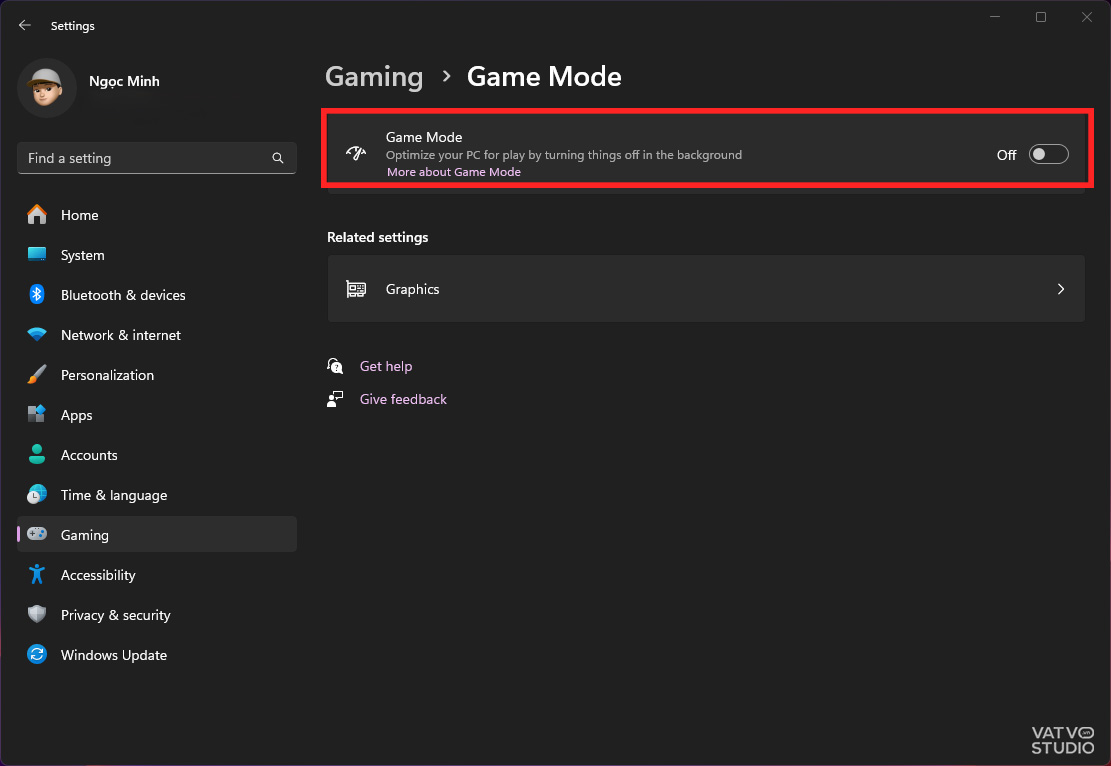Close the Settings window
Screen dimensions: 1111x766
pyautogui.click(x=1086, y=17)
